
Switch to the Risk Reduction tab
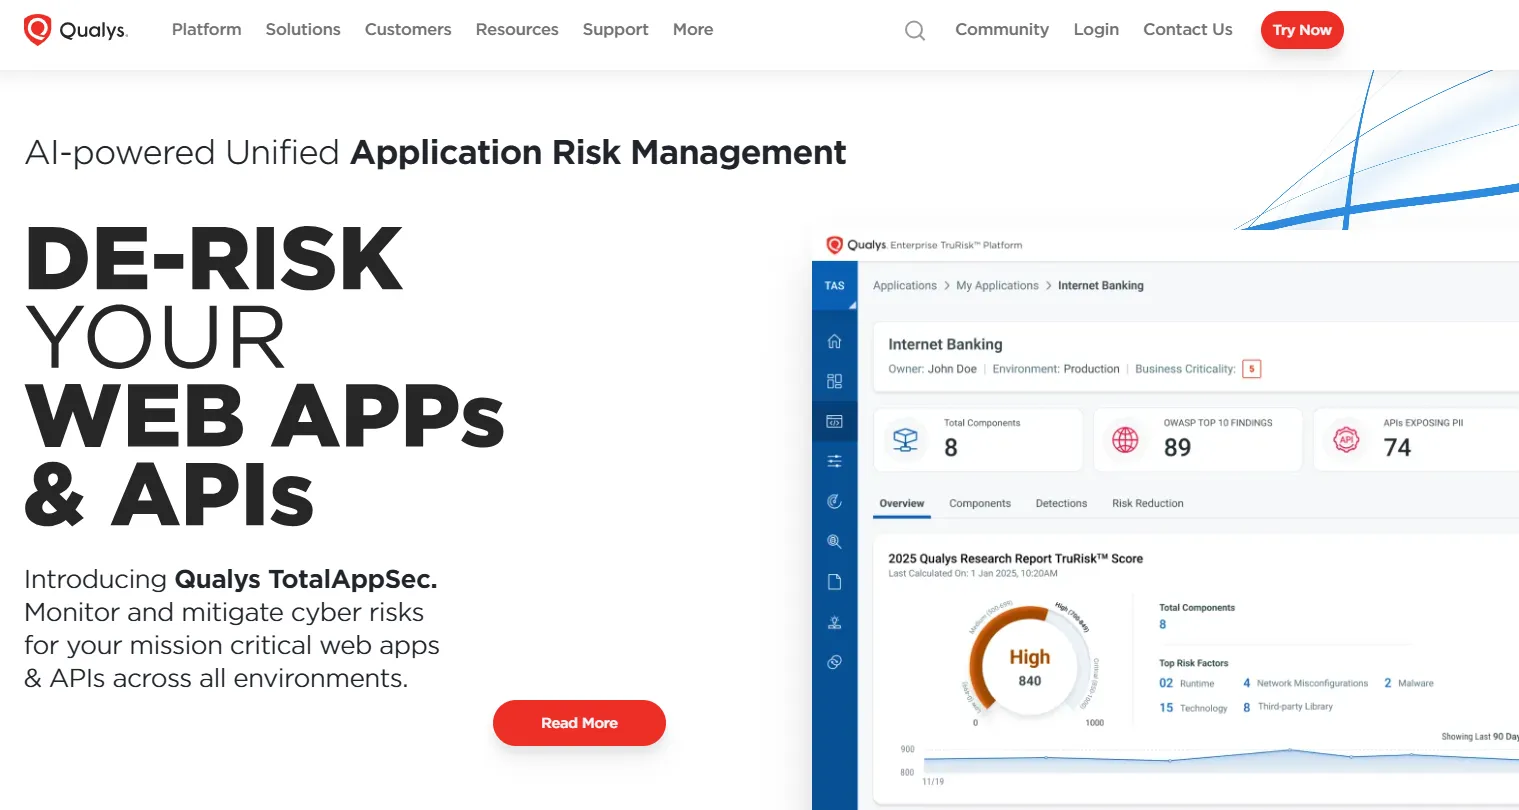tap(1148, 504)
